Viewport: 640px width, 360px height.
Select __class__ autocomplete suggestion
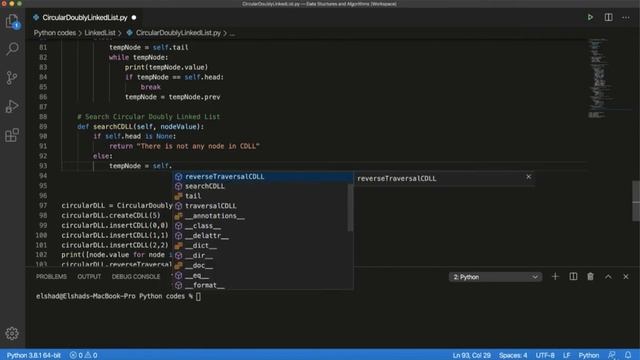(260, 226)
